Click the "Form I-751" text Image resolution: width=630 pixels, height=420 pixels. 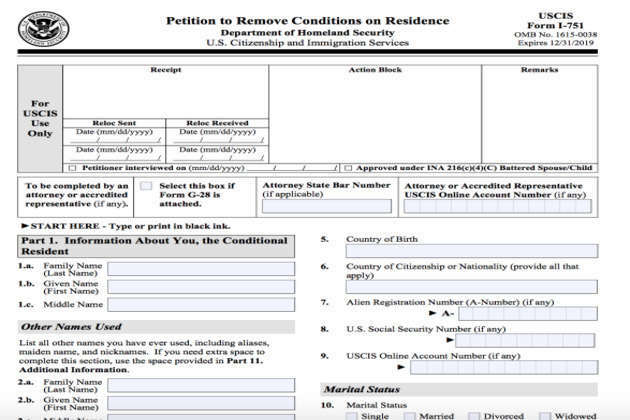(x=555, y=25)
